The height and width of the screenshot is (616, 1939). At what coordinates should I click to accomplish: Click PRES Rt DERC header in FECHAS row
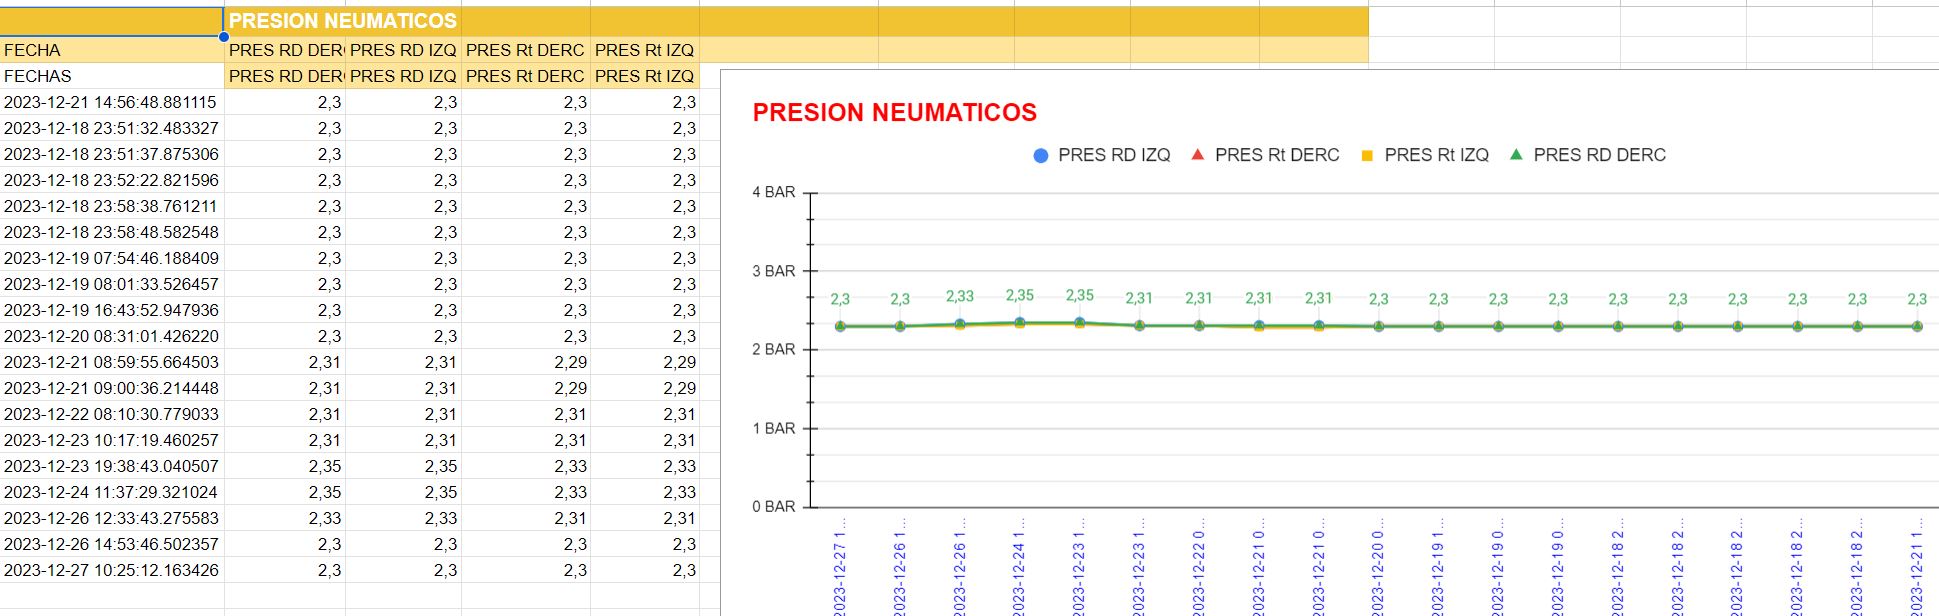(x=525, y=76)
